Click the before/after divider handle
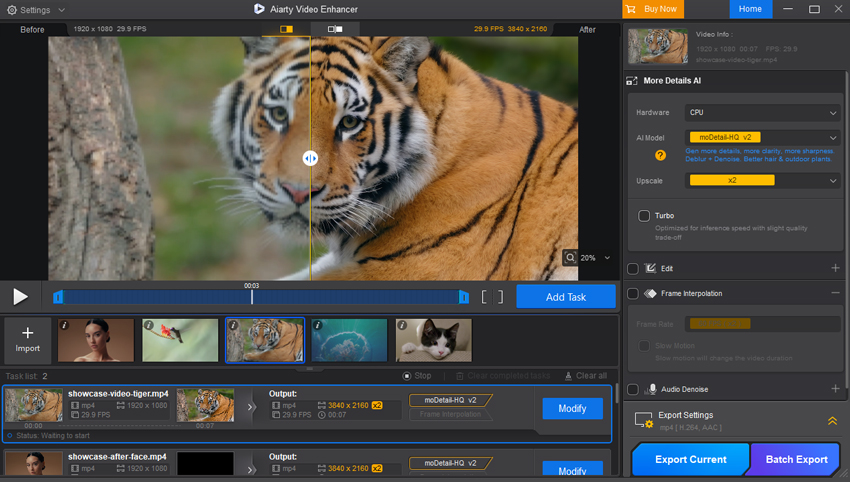This screenshot has width=850, height=482. (x=310, y=158)
